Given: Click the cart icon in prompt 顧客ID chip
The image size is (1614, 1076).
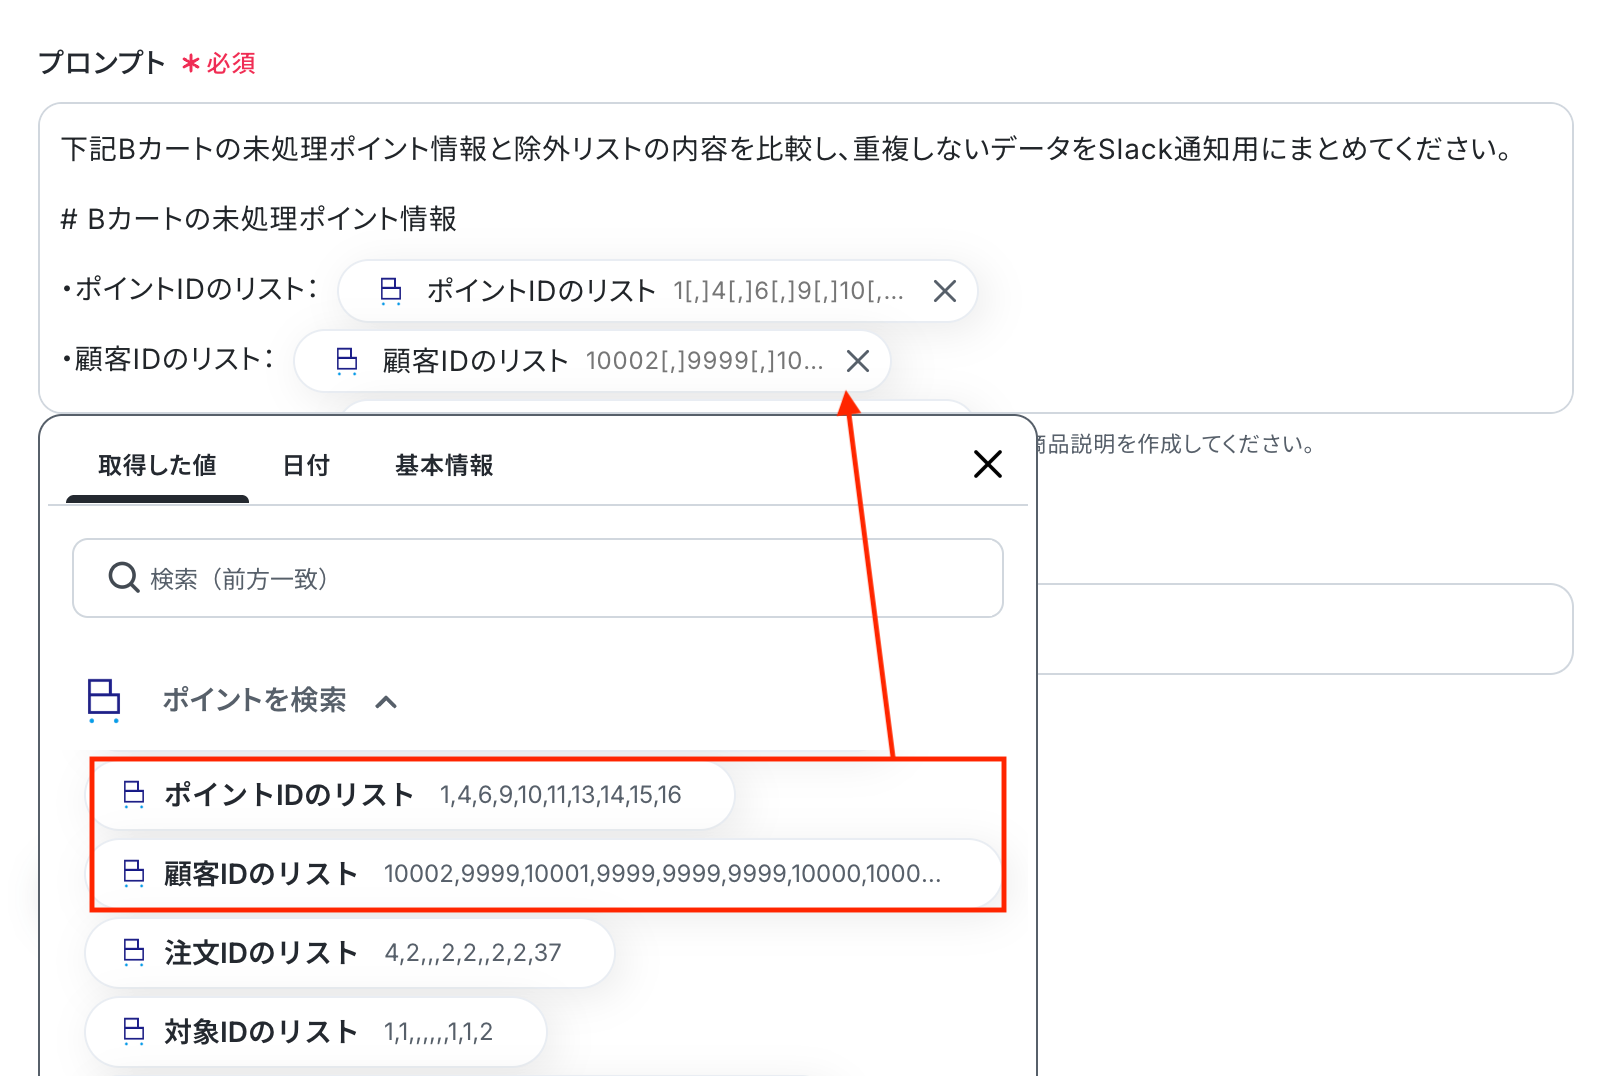Looking at the screenshot, I should 347,361.
